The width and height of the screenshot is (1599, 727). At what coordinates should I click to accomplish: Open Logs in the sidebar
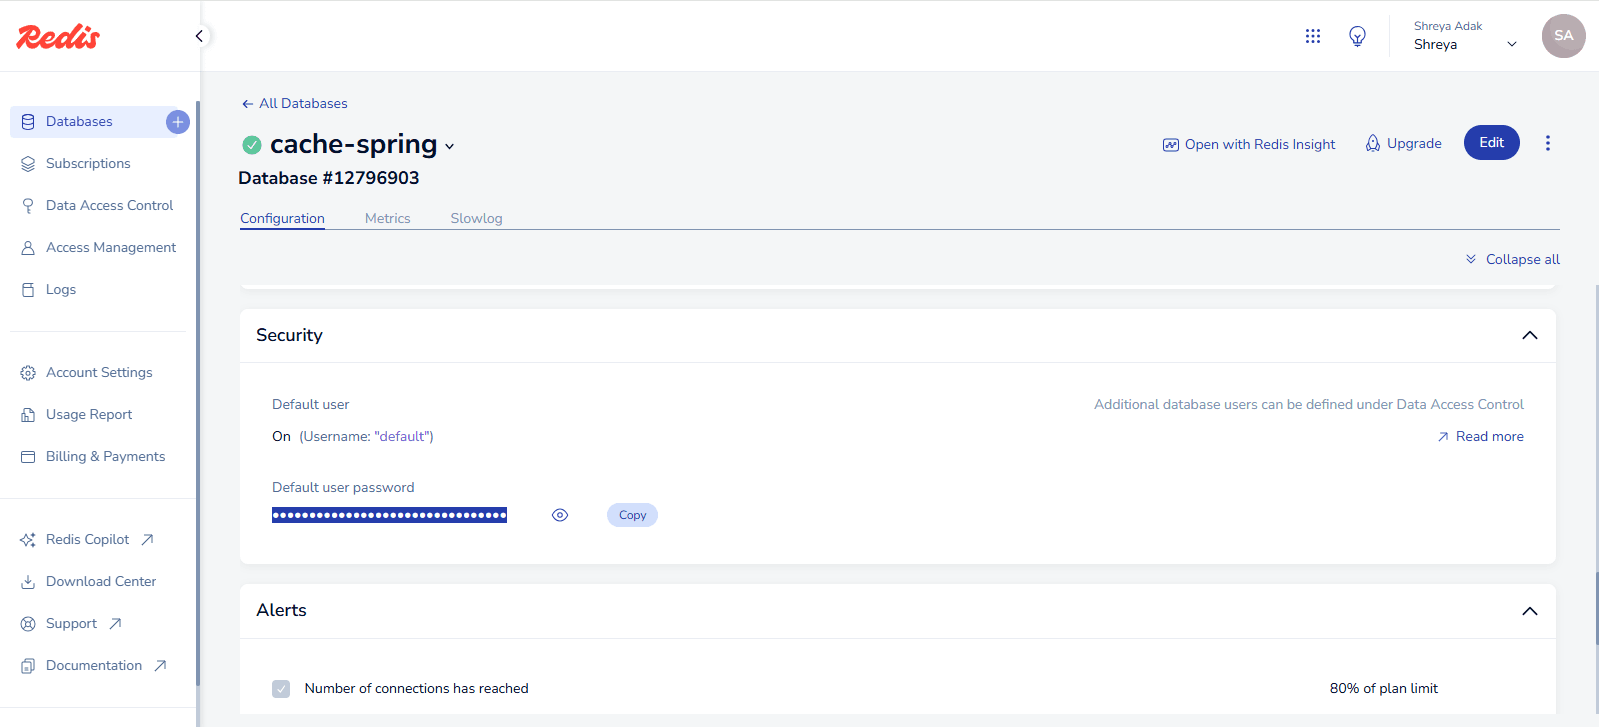click(60, 290)
